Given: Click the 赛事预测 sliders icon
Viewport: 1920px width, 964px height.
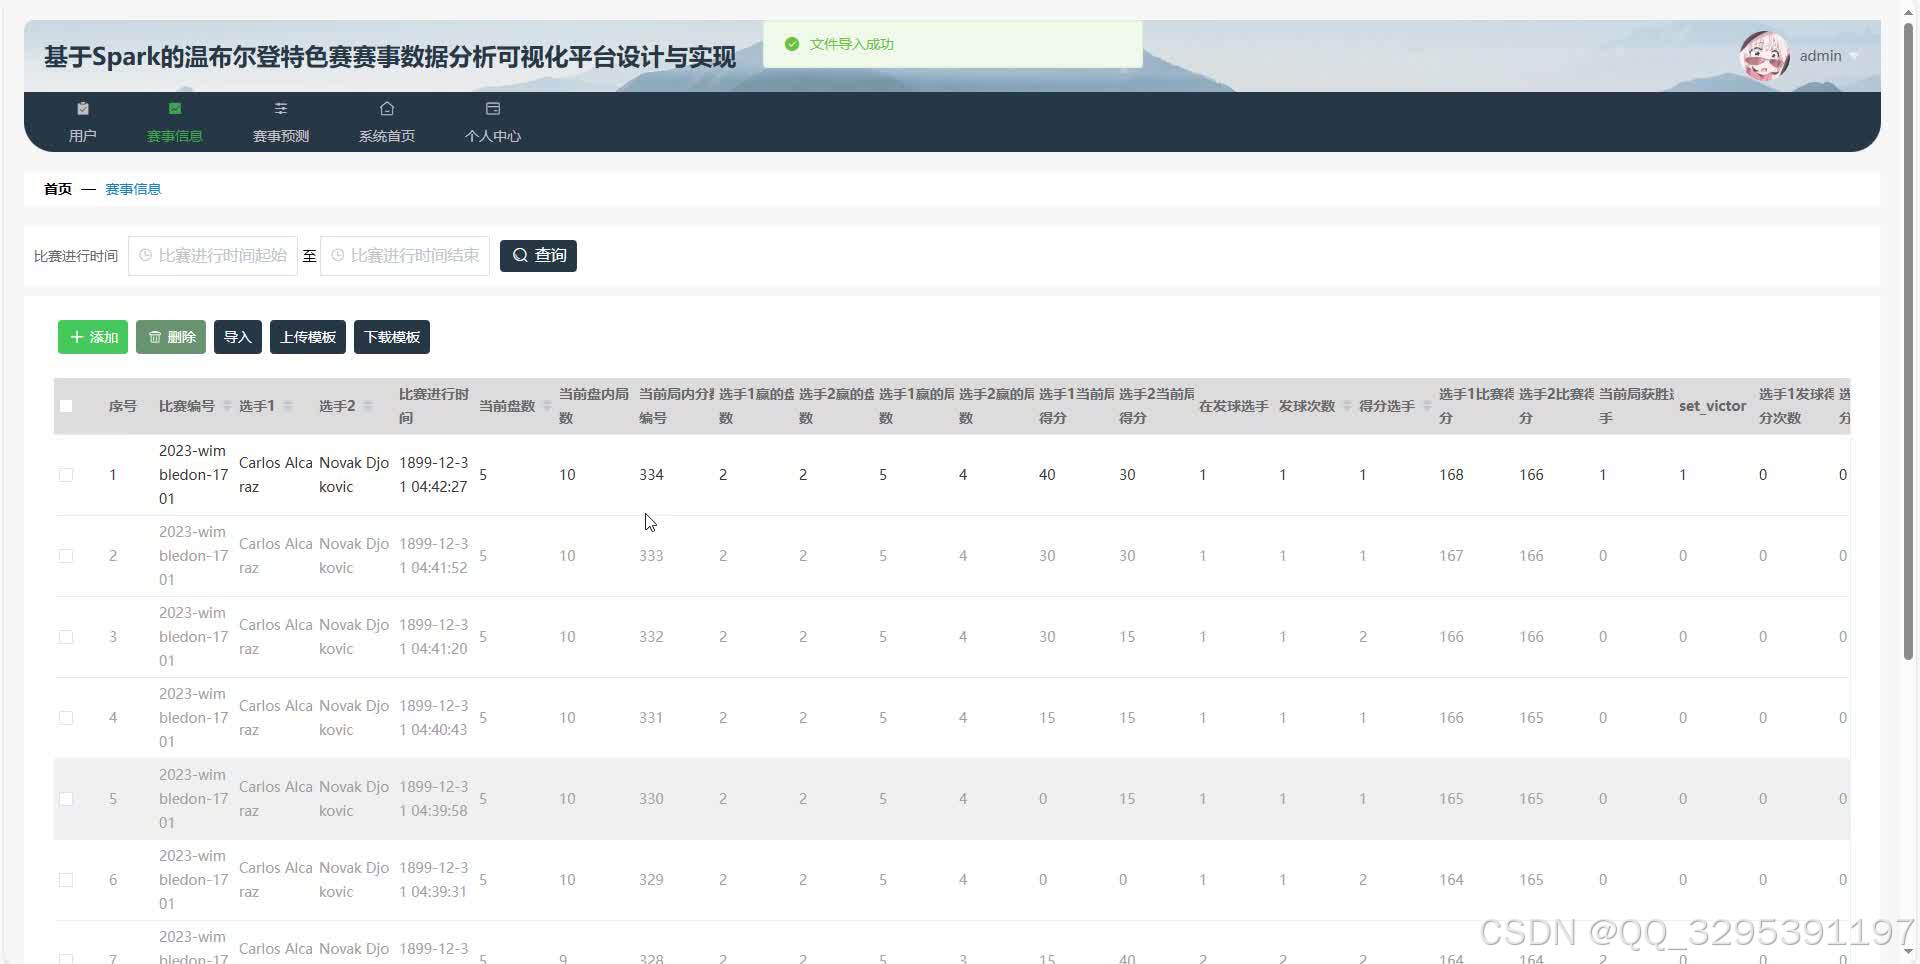Looking at the screenshot, I should click(281, 109).
